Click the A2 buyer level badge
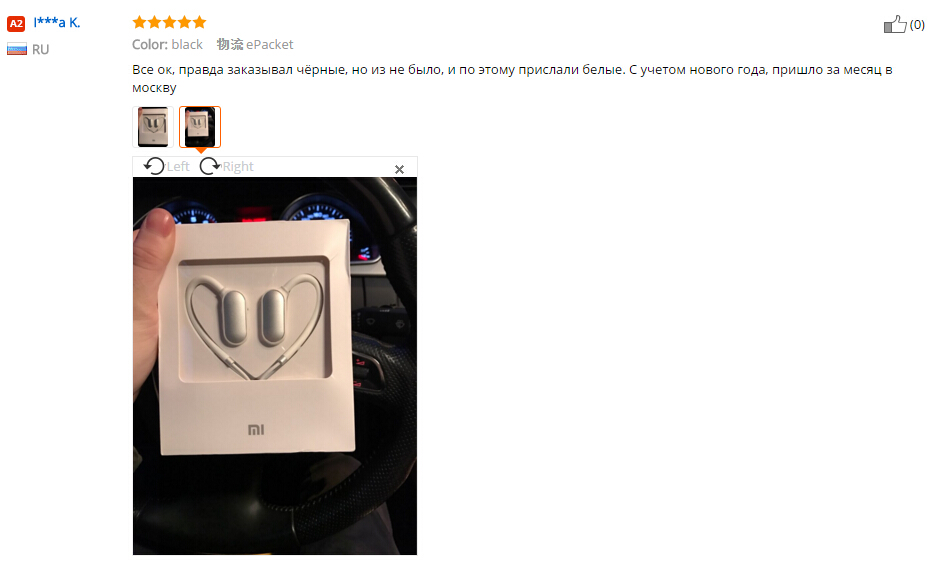This screenshot has height=564, width=933. (x=16, y=24)
